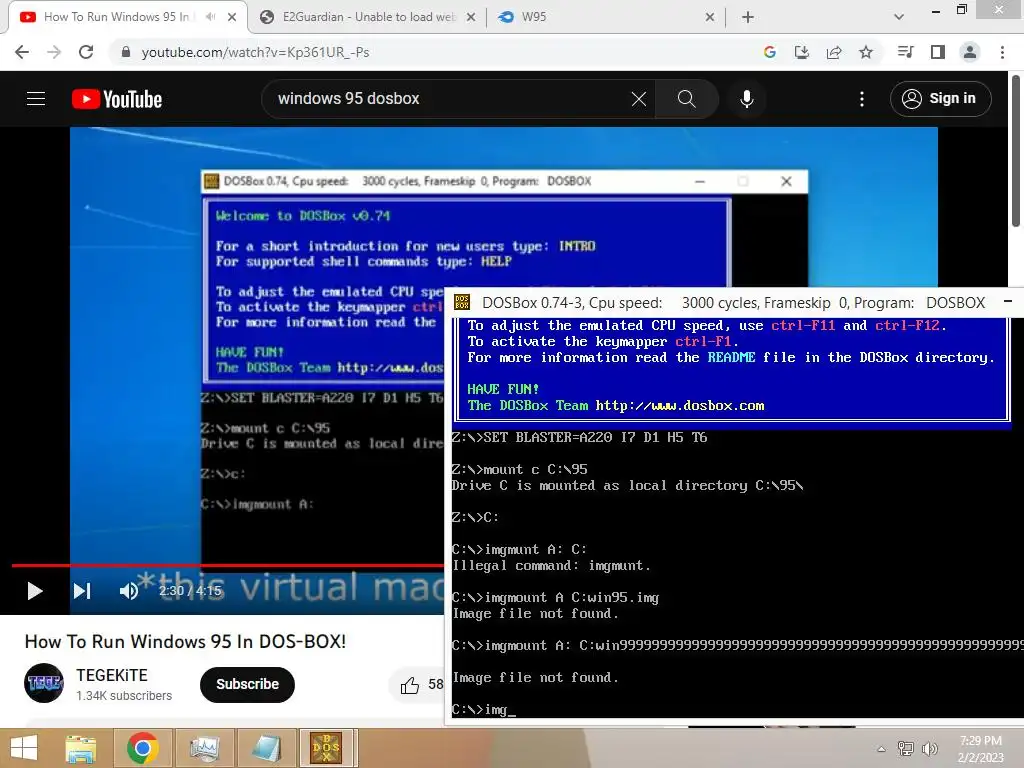Open volume control tray icon
The height and width of the screenshot is (768, 1024).
tap(929, 749)
